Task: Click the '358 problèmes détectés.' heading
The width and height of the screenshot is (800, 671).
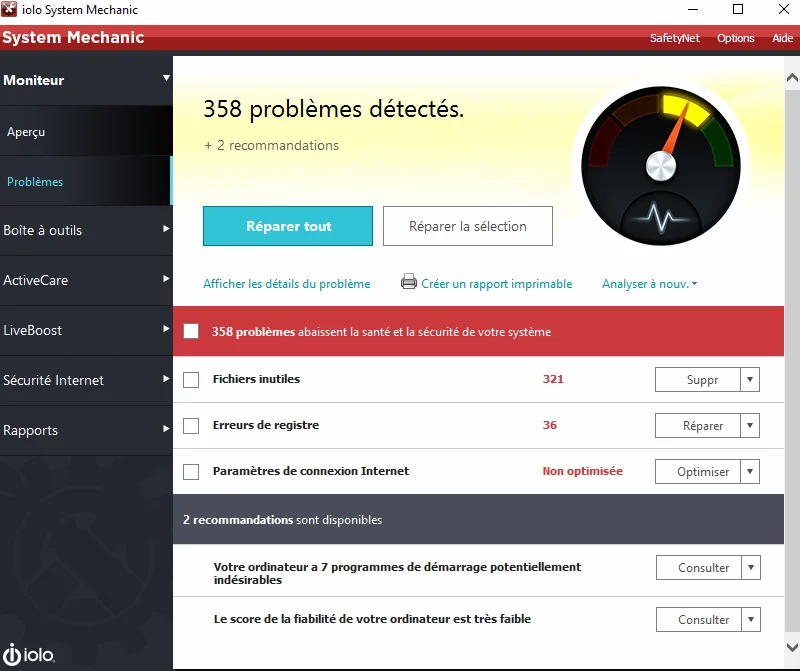Action: click(x=334, y=109)
